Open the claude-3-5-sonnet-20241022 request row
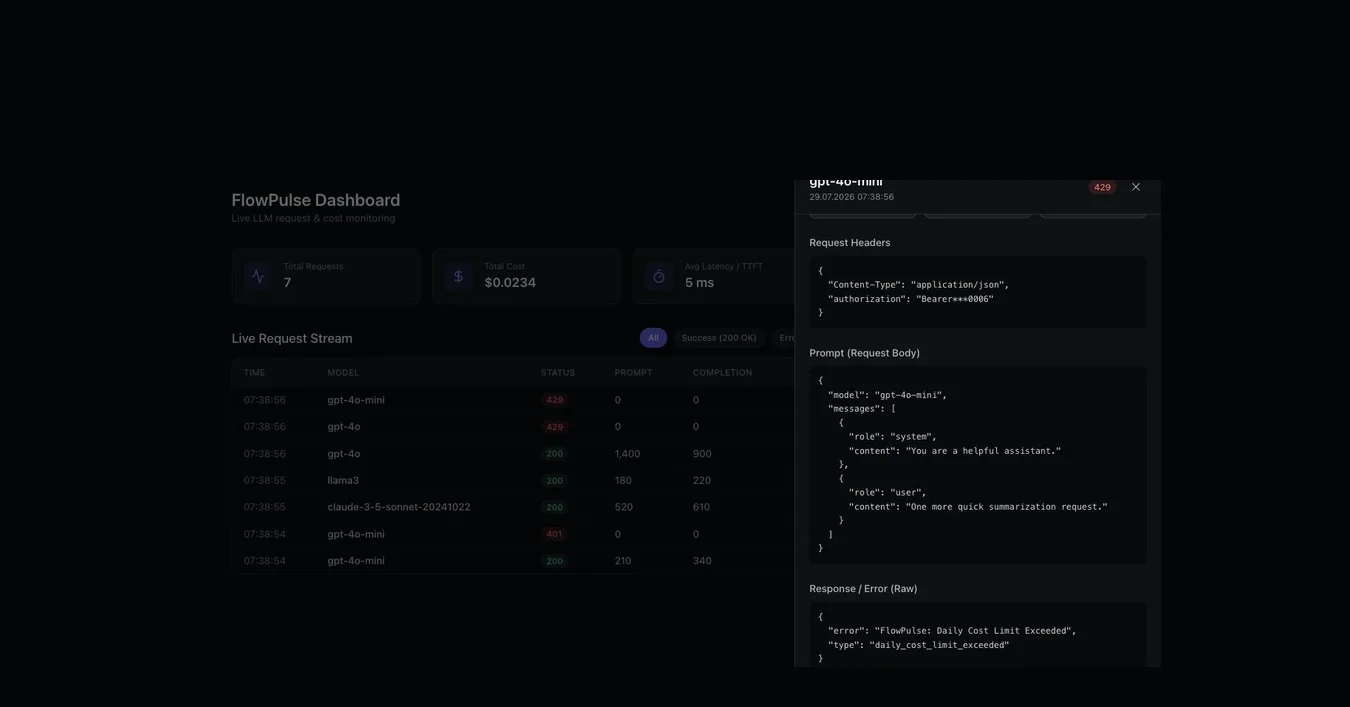 (x=513, y=507)
